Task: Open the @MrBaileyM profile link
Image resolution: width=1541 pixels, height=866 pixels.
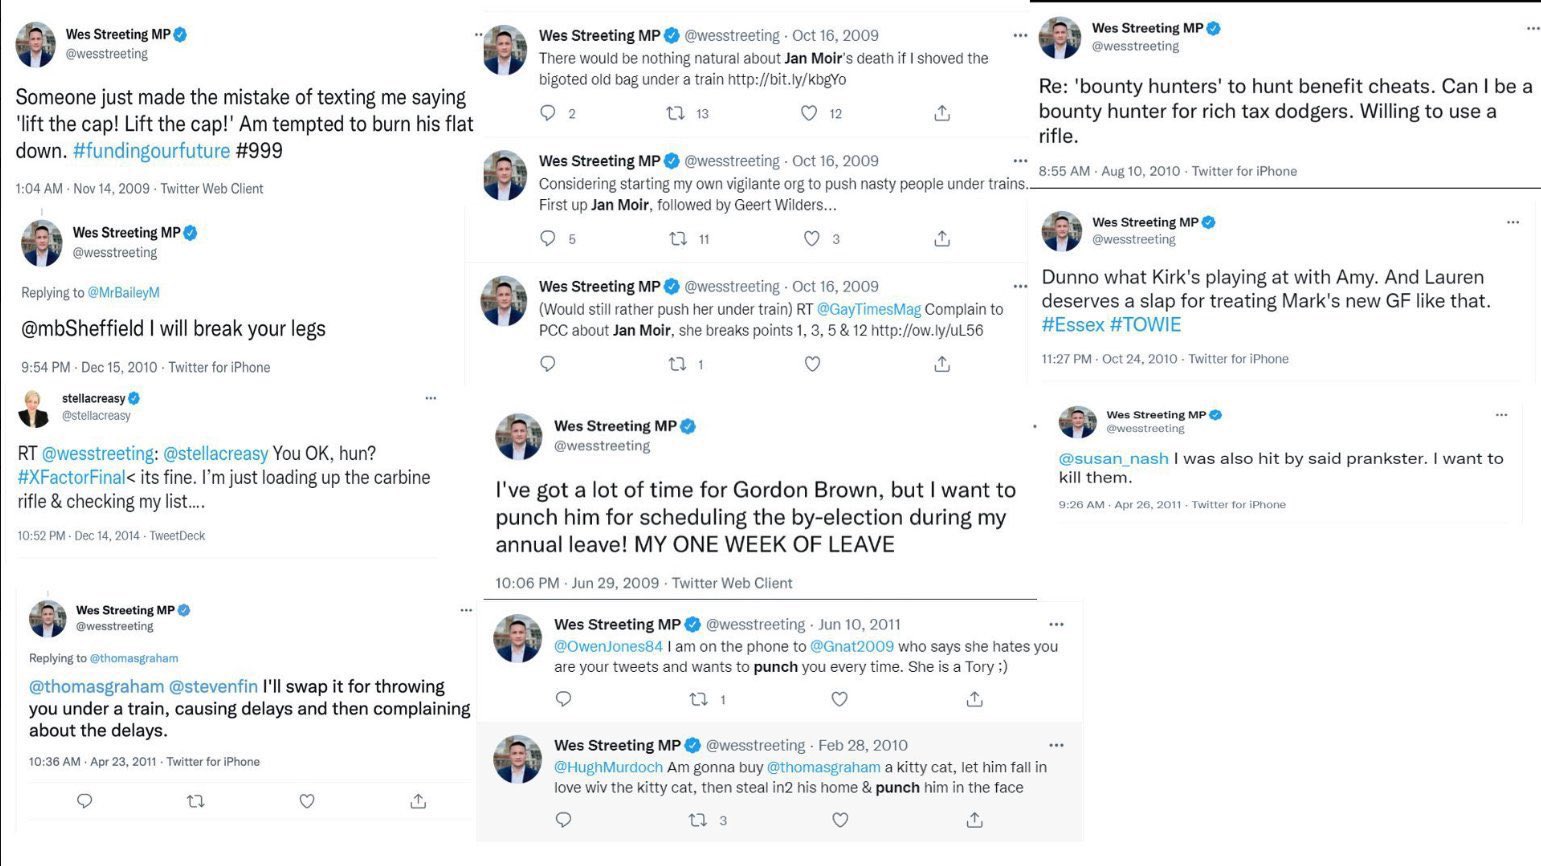Action: pos(123,293)
